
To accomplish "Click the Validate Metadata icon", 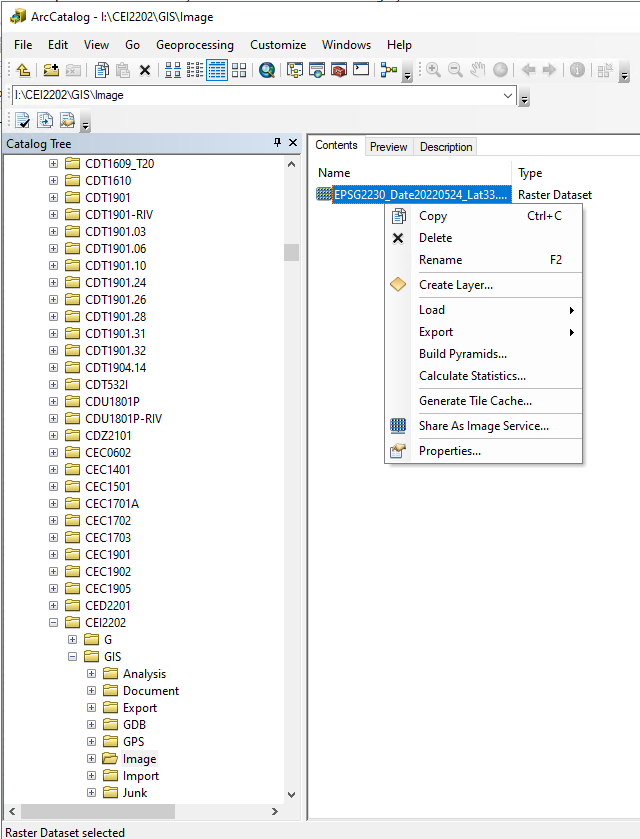I will (22, 120).
